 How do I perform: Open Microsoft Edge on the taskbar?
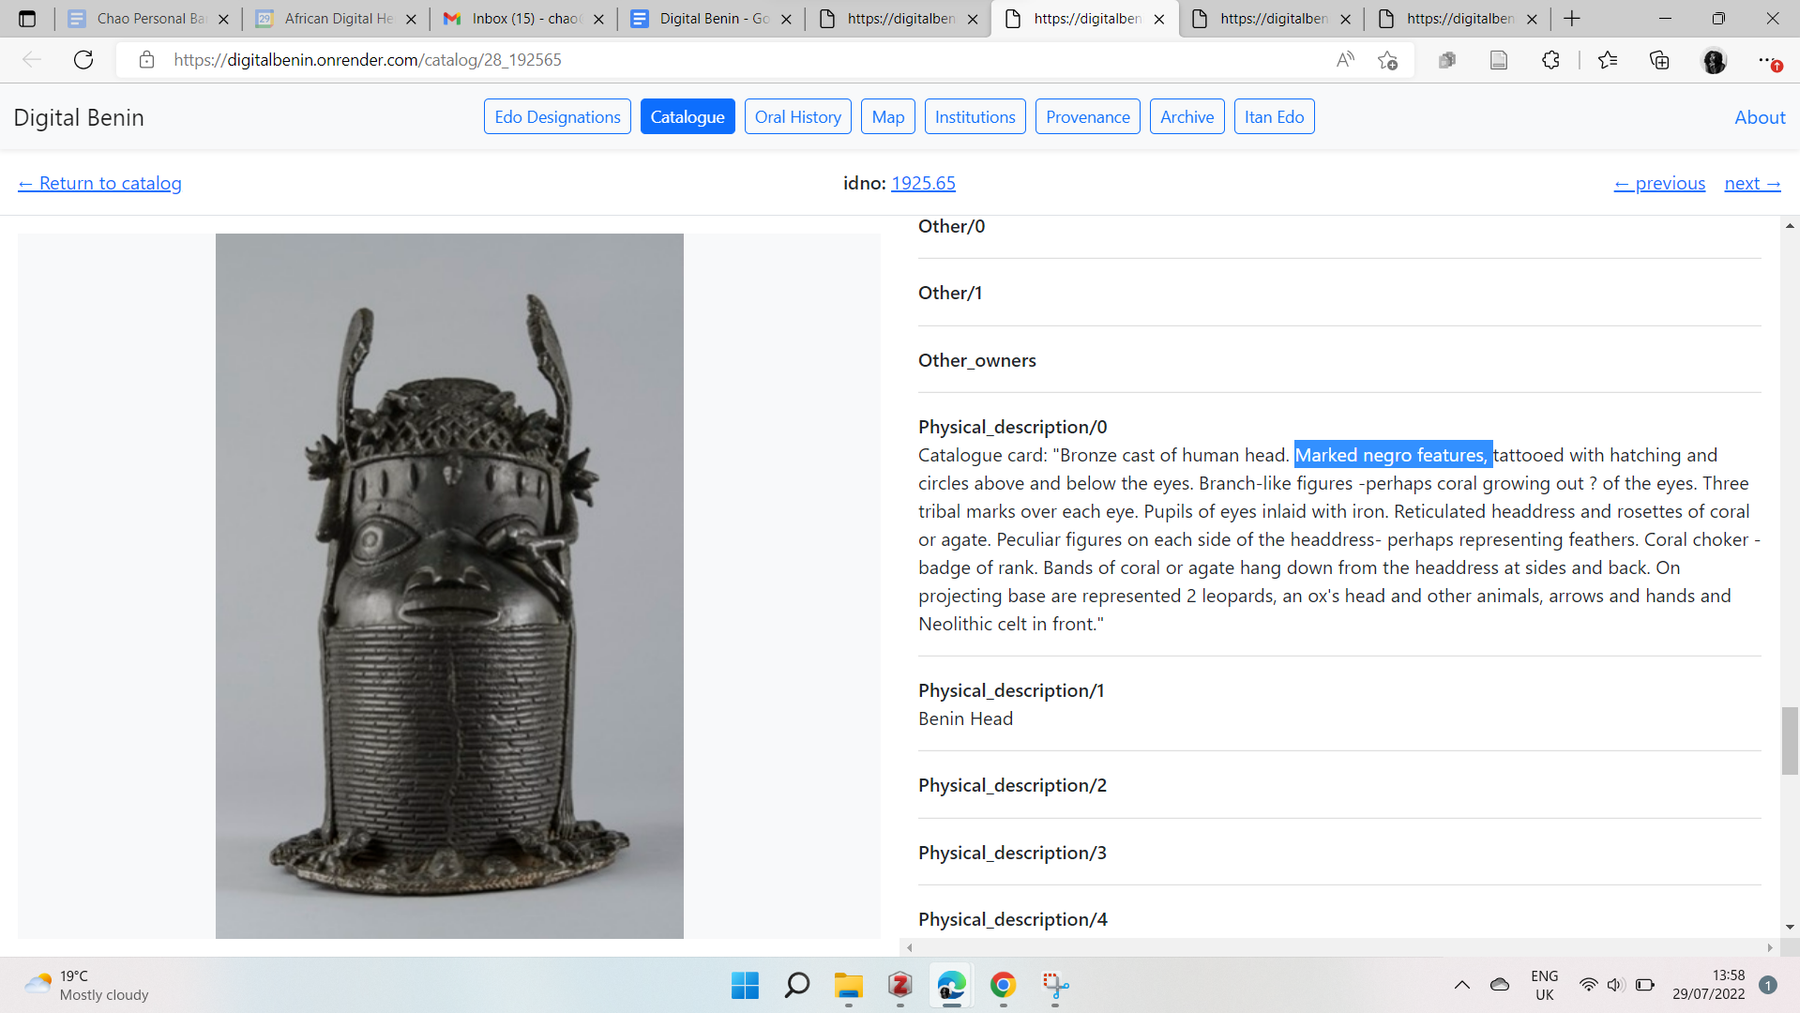point(952,985)
